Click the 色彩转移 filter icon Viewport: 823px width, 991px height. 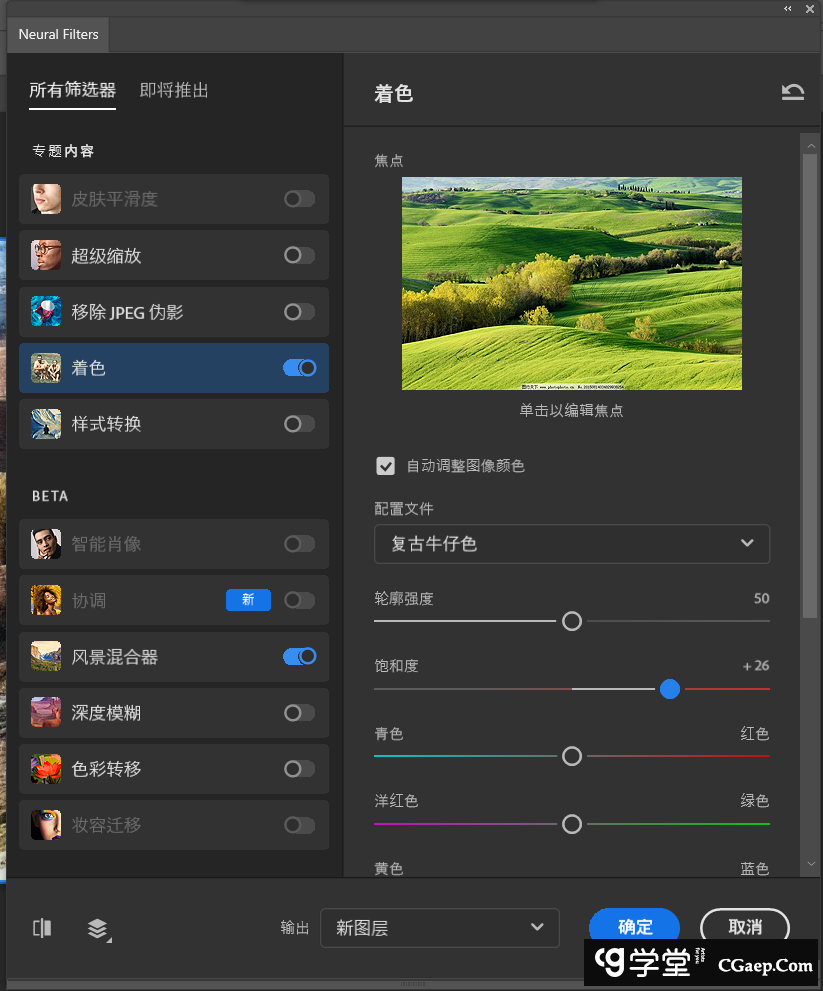click(x=46, y=769)
